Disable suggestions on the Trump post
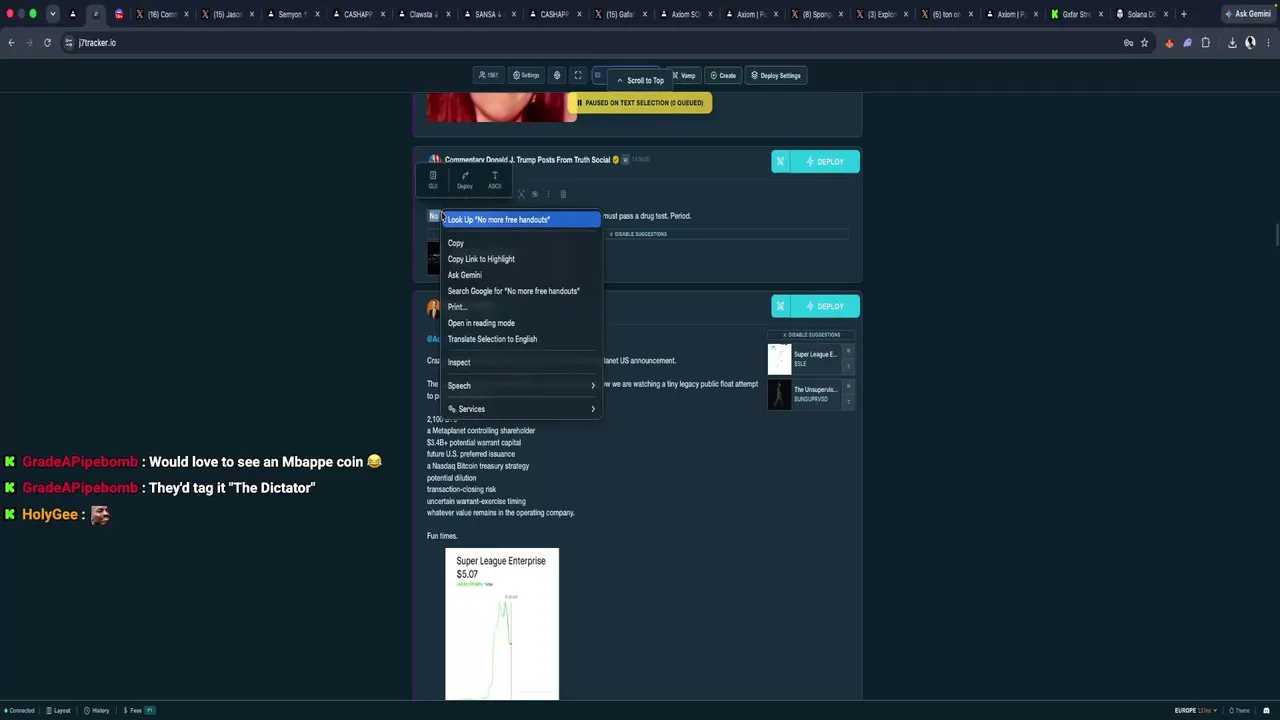Image resolution: width=1280 pixels, height=720 pixels. [638, 234]
